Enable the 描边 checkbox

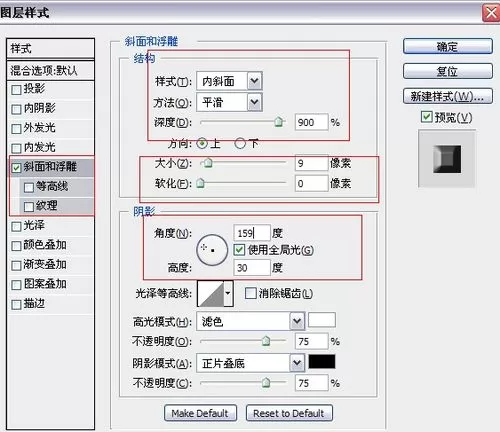click(16, 305)
